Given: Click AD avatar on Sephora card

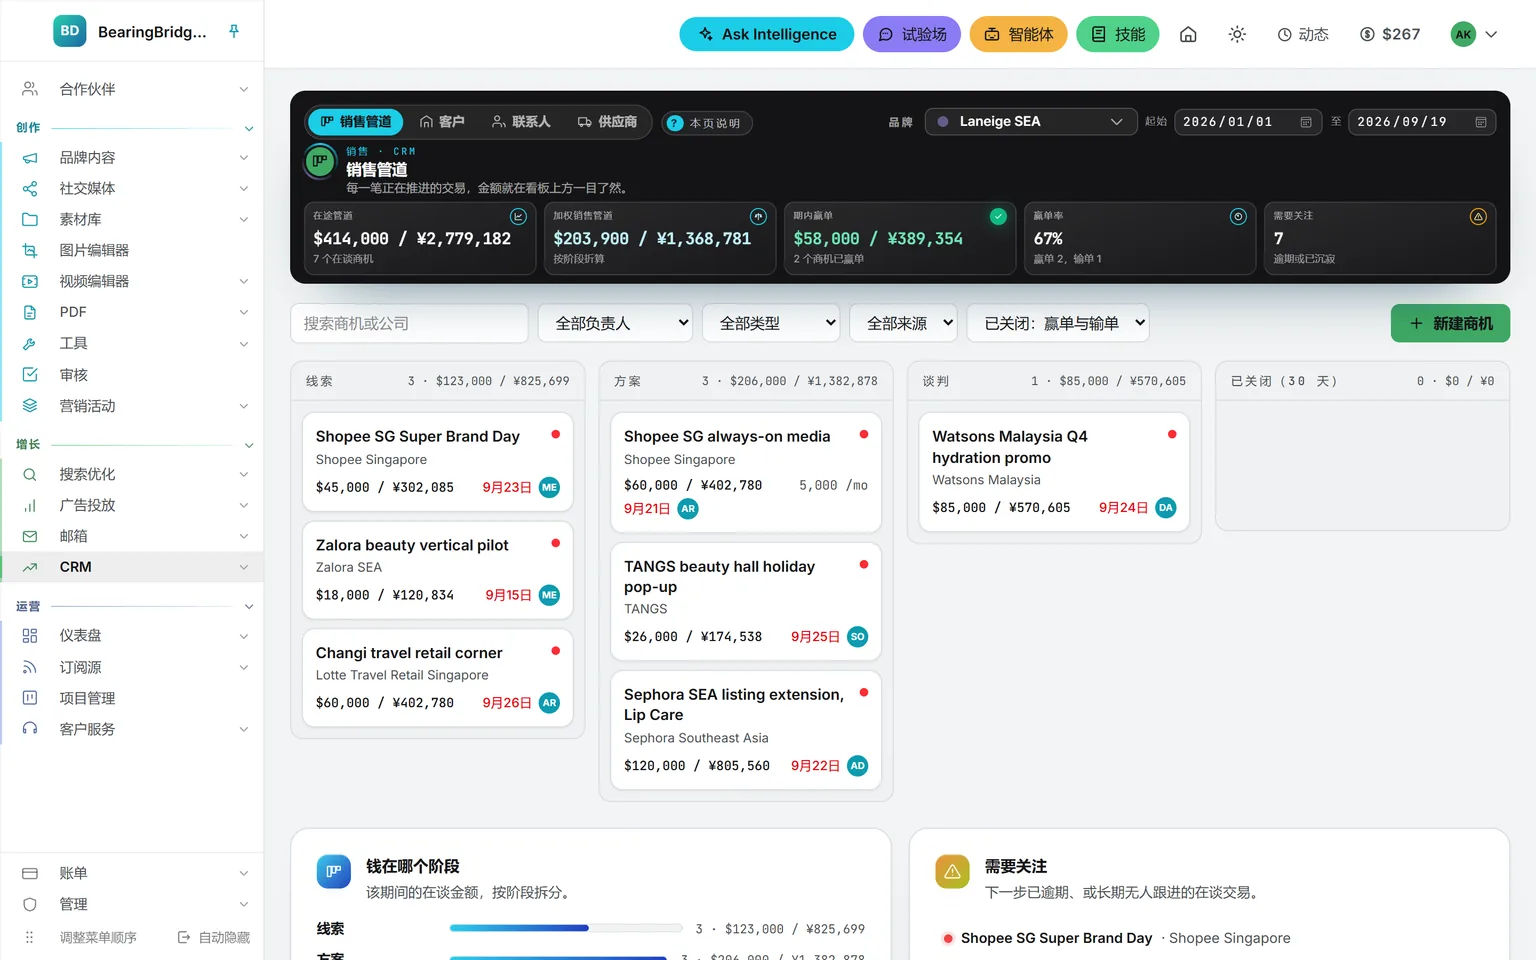Looking at the screenshot, I should (858, 766).
